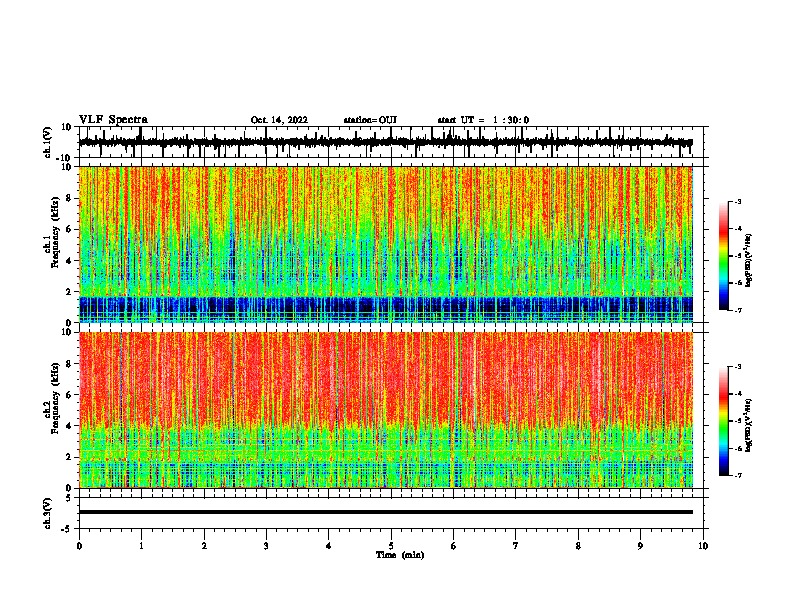This screenshot has width=792, height=612.
Task: Click the "station=OUI" header label
Action: coord(370,120)
